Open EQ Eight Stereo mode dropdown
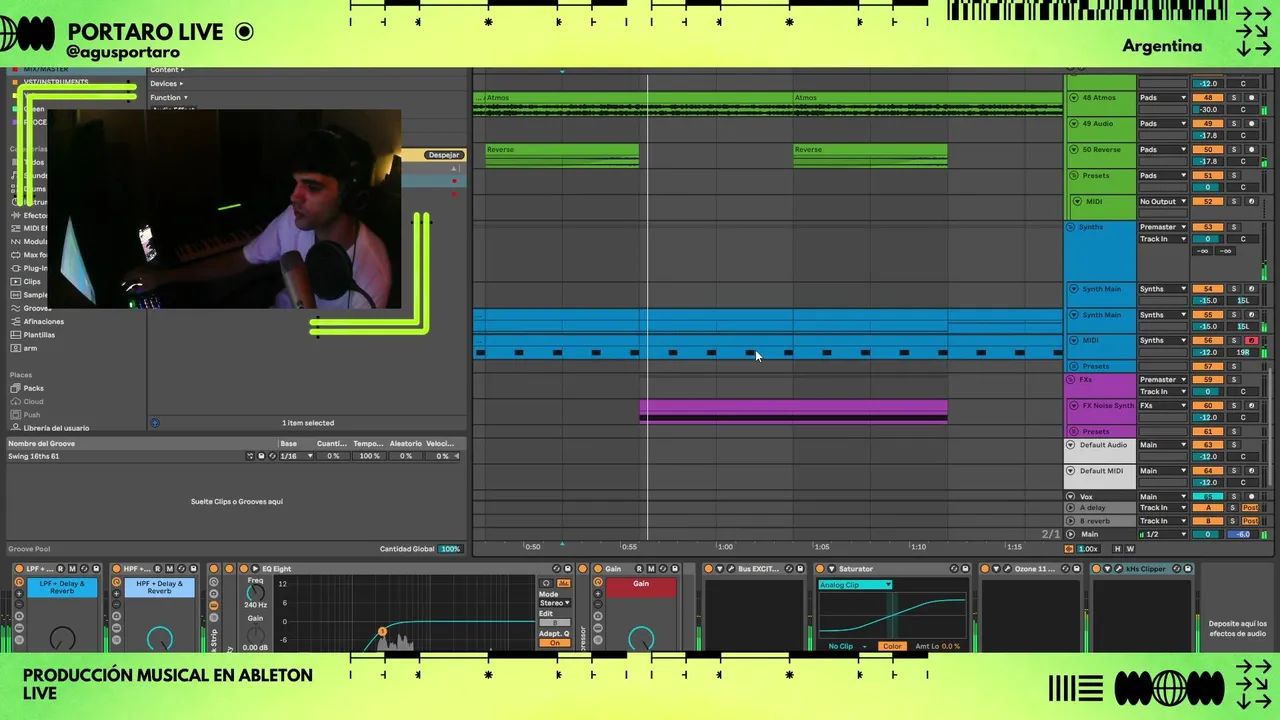 point(555,603)
